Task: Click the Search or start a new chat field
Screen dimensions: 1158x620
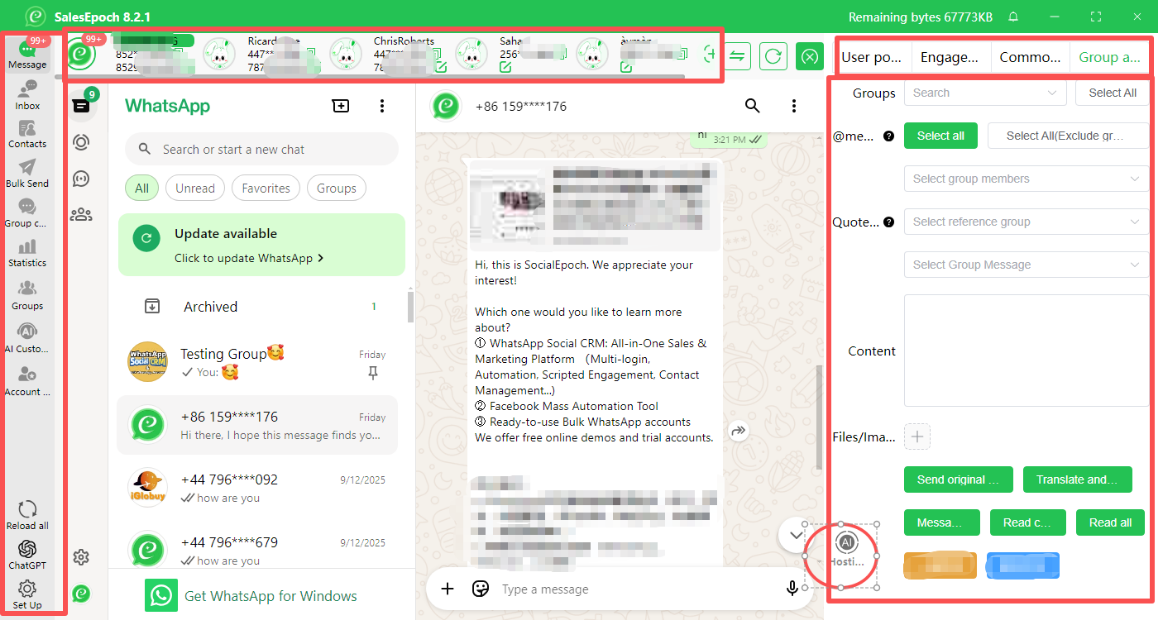Action: [261, 149]
